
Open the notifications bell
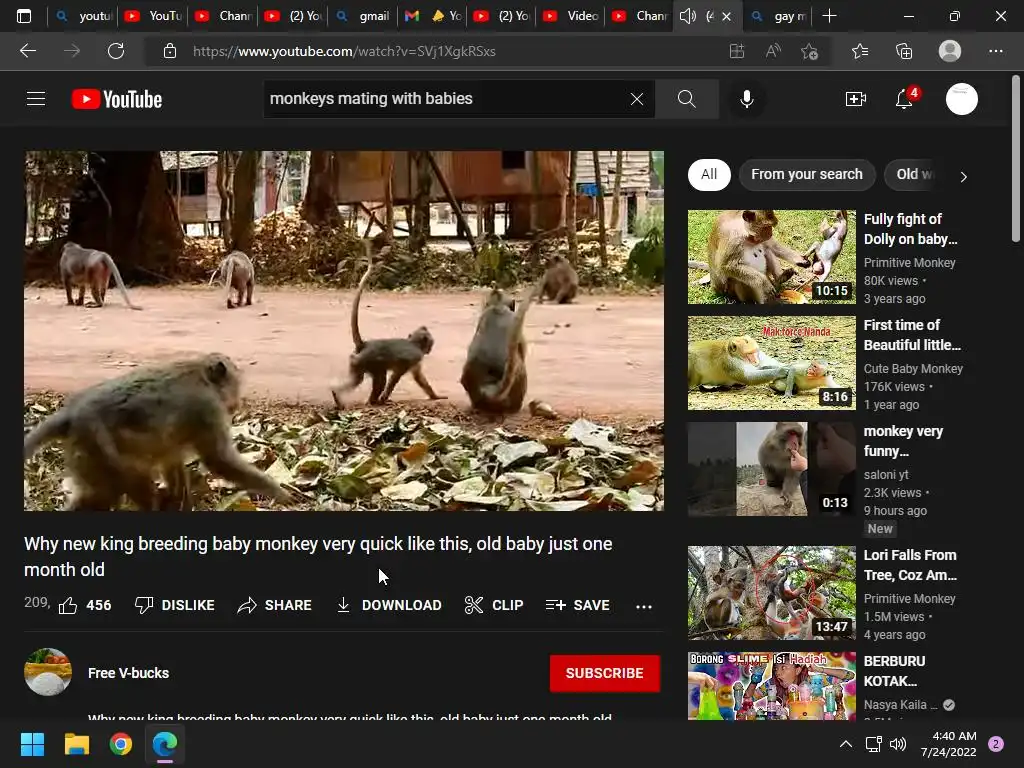pyautogui.click(x=904, y=99)
